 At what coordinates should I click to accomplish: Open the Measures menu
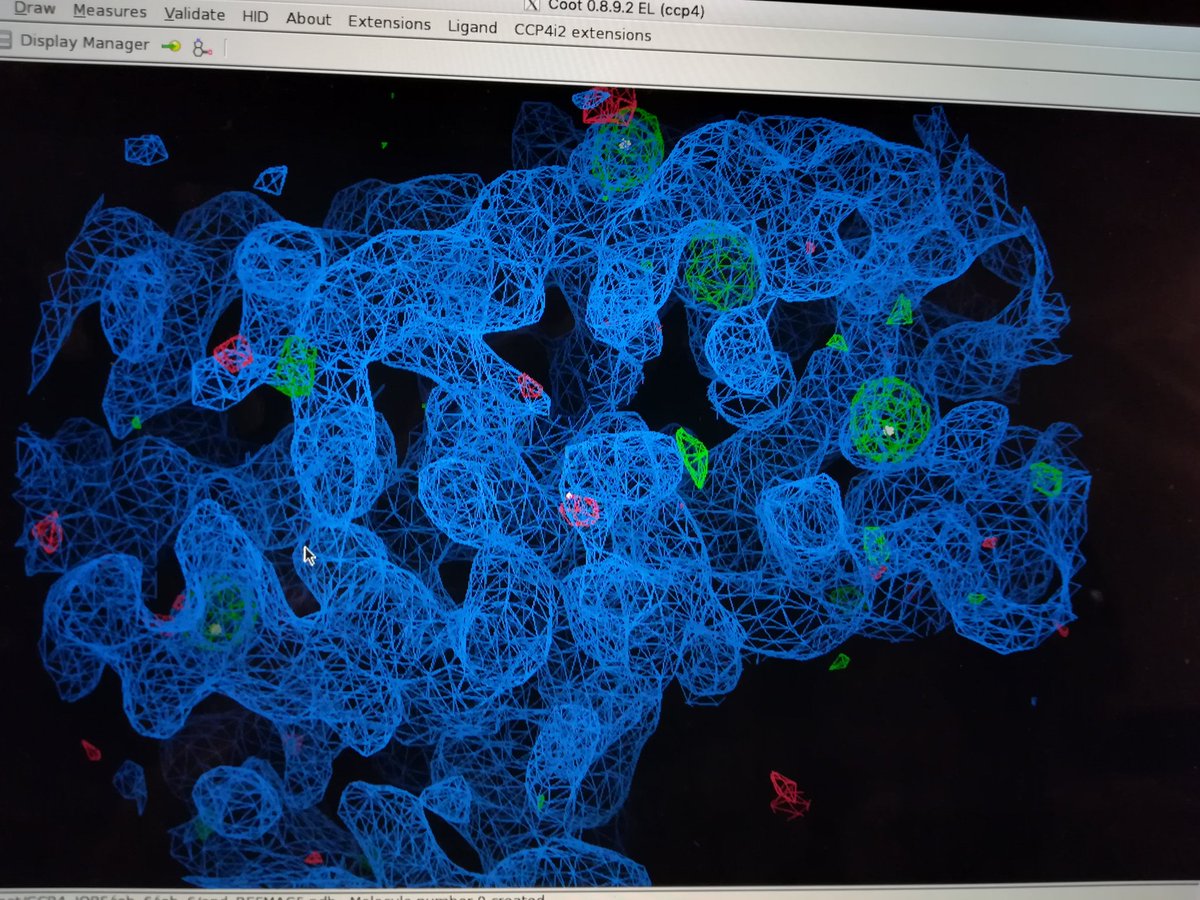point(109,10)
